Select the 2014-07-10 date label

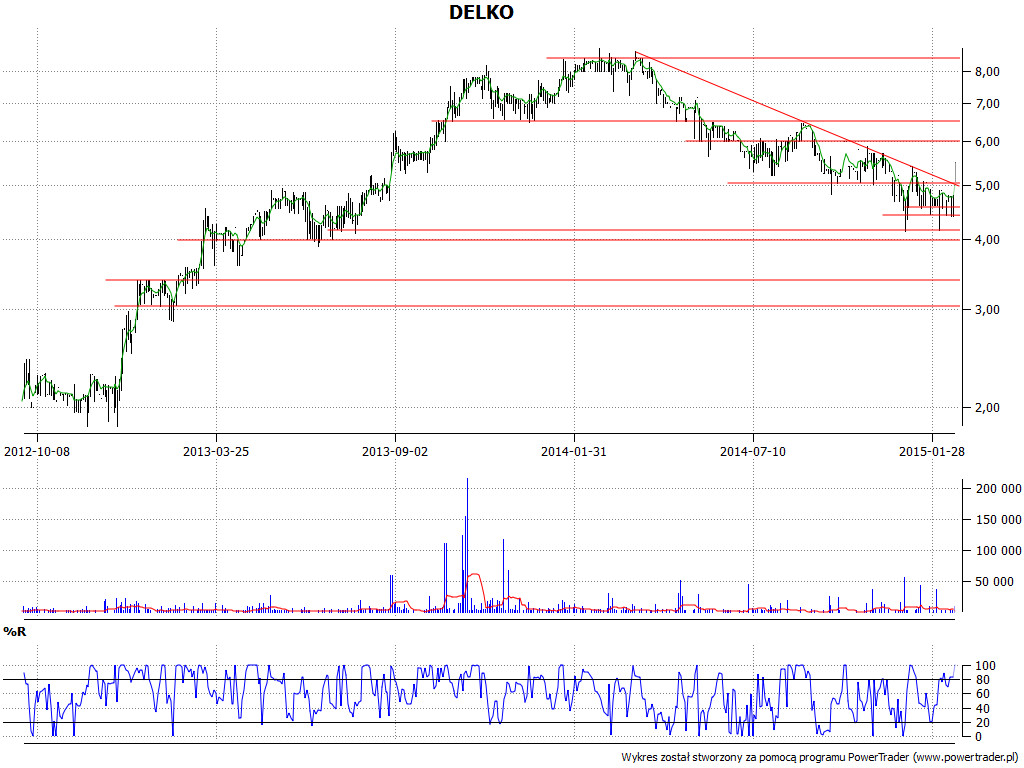753,451
